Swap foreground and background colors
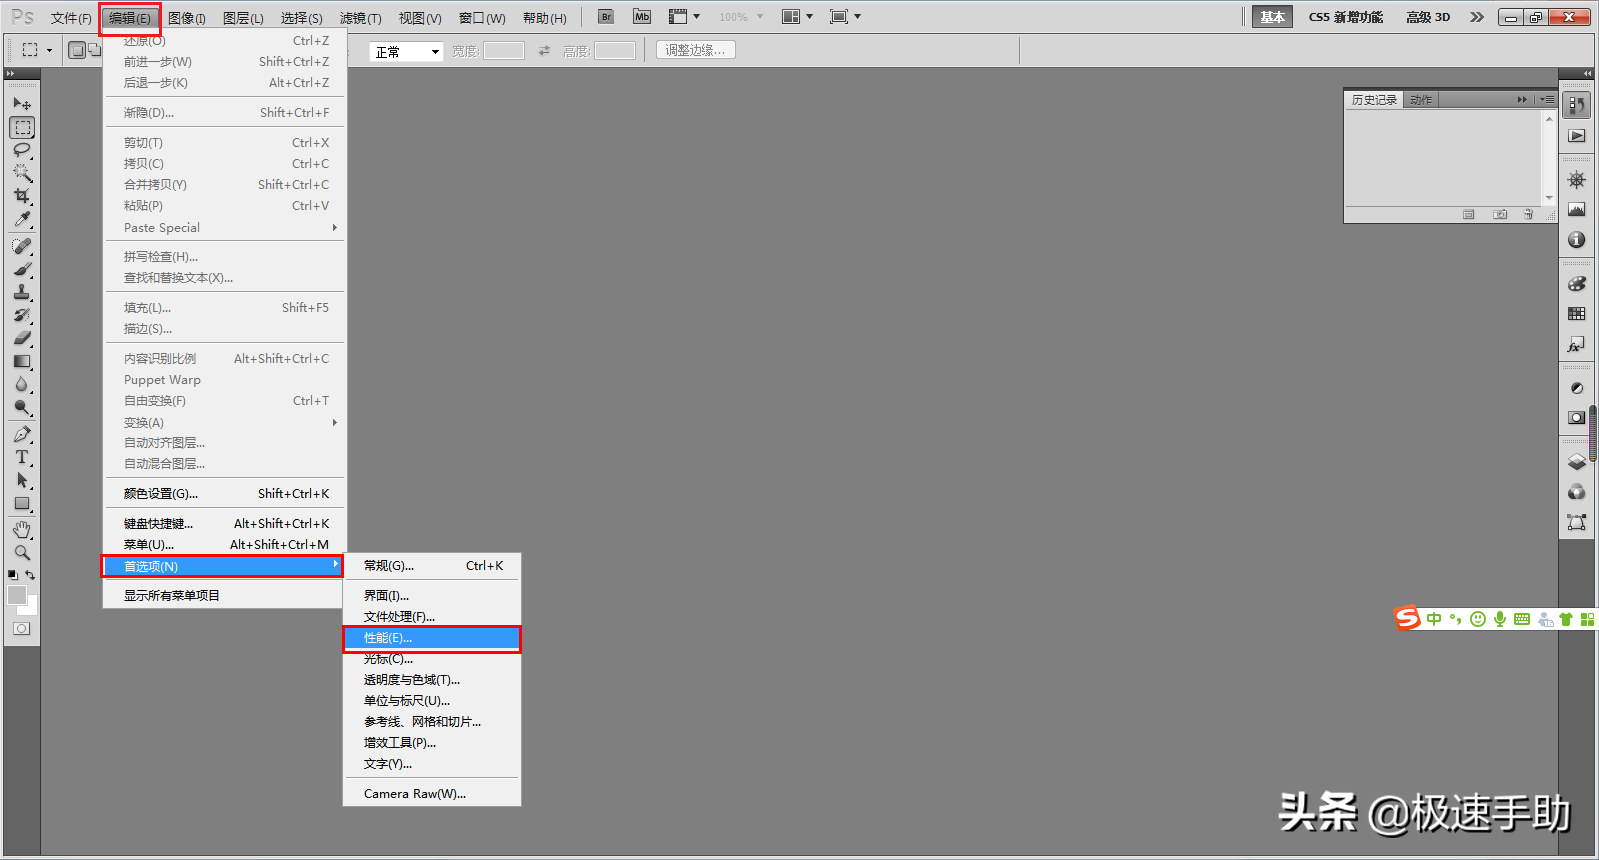The width and height of the screenshot is (1599, 860). (31, 575)
